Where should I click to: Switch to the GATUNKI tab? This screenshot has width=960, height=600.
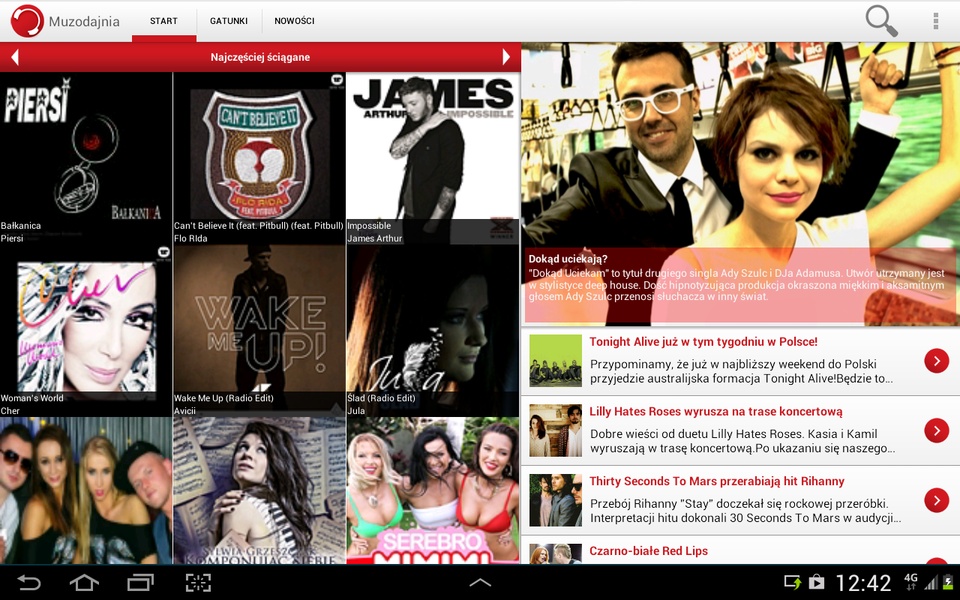coord(229,21)
